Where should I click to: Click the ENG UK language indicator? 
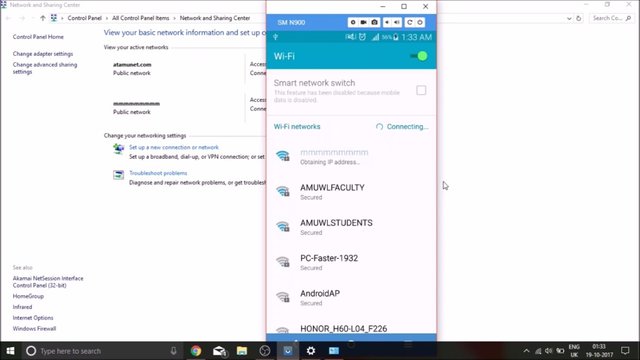(574, 351)
